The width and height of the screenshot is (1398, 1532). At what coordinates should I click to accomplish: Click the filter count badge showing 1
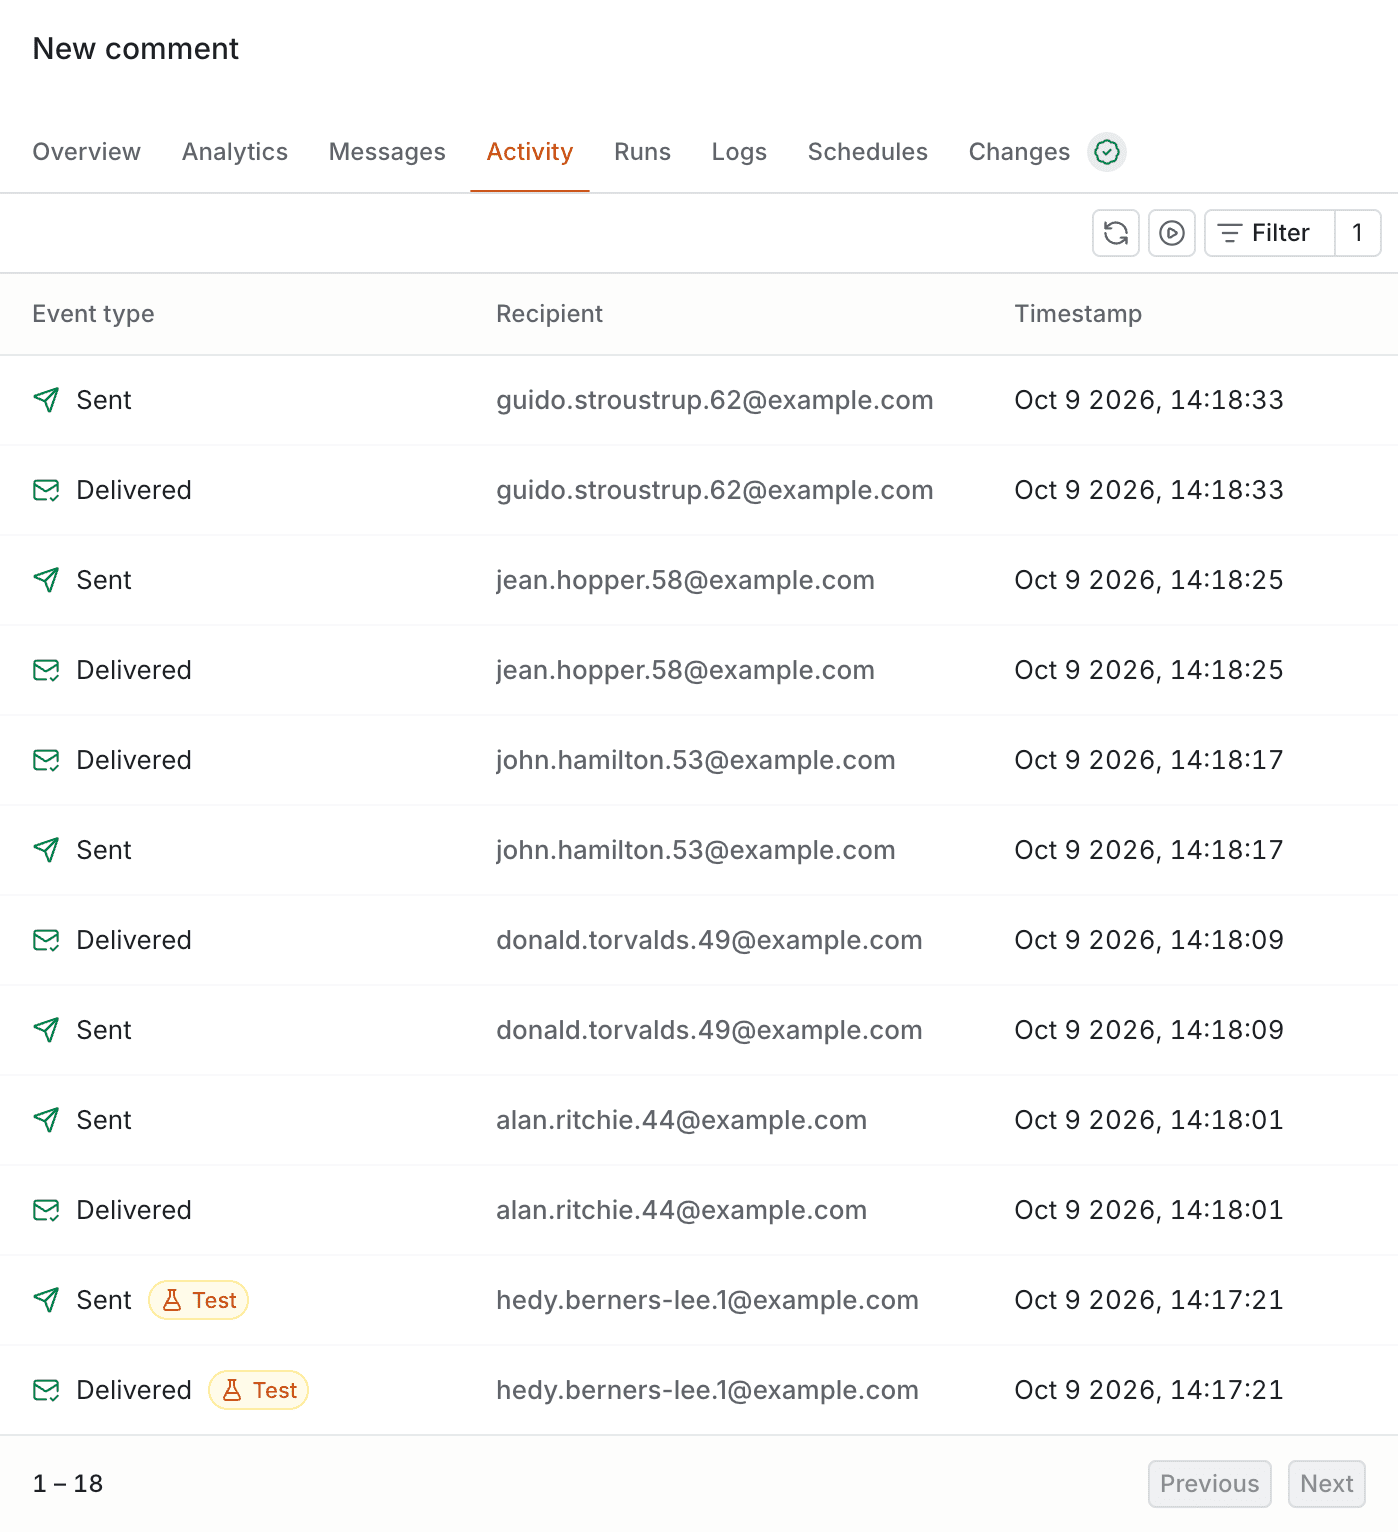(1358, 233)
